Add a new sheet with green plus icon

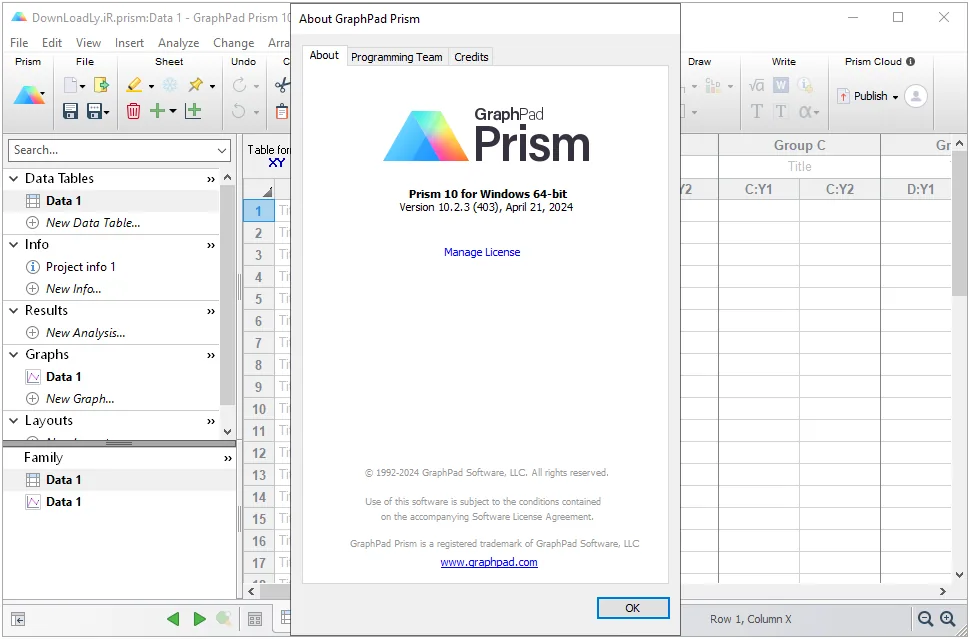click(158, 111)
